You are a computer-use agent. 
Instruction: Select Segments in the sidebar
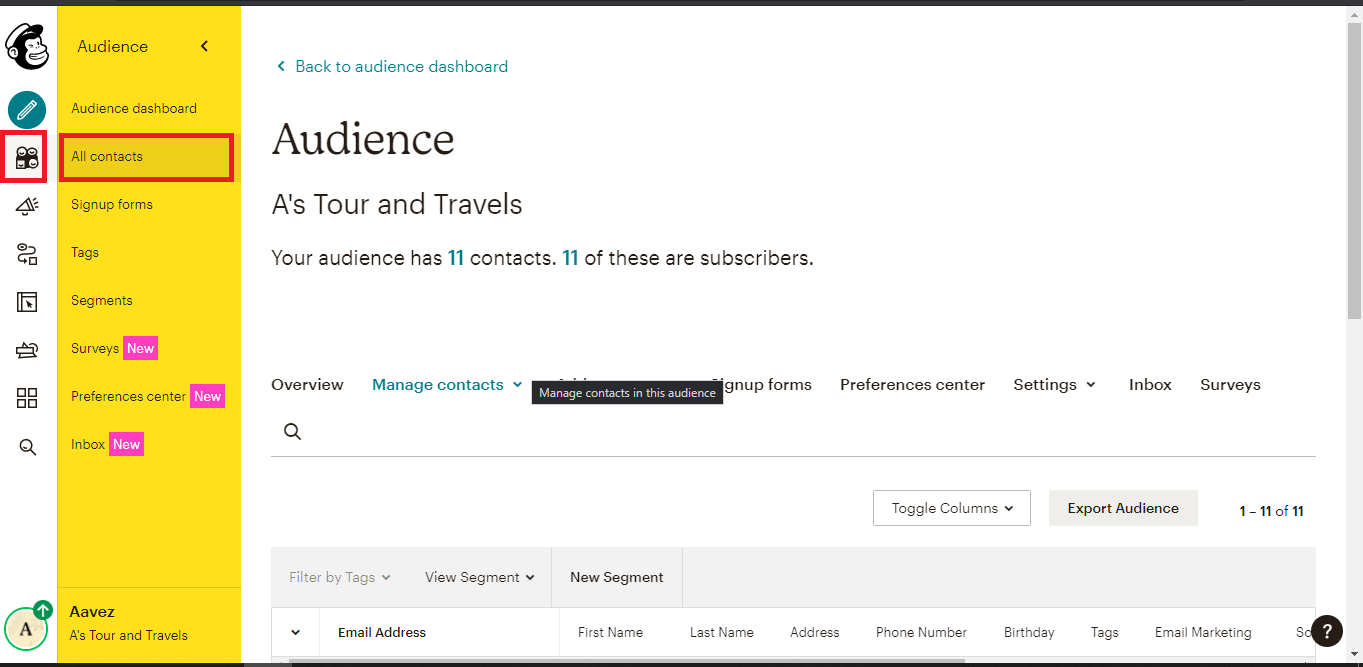[102, 301]
